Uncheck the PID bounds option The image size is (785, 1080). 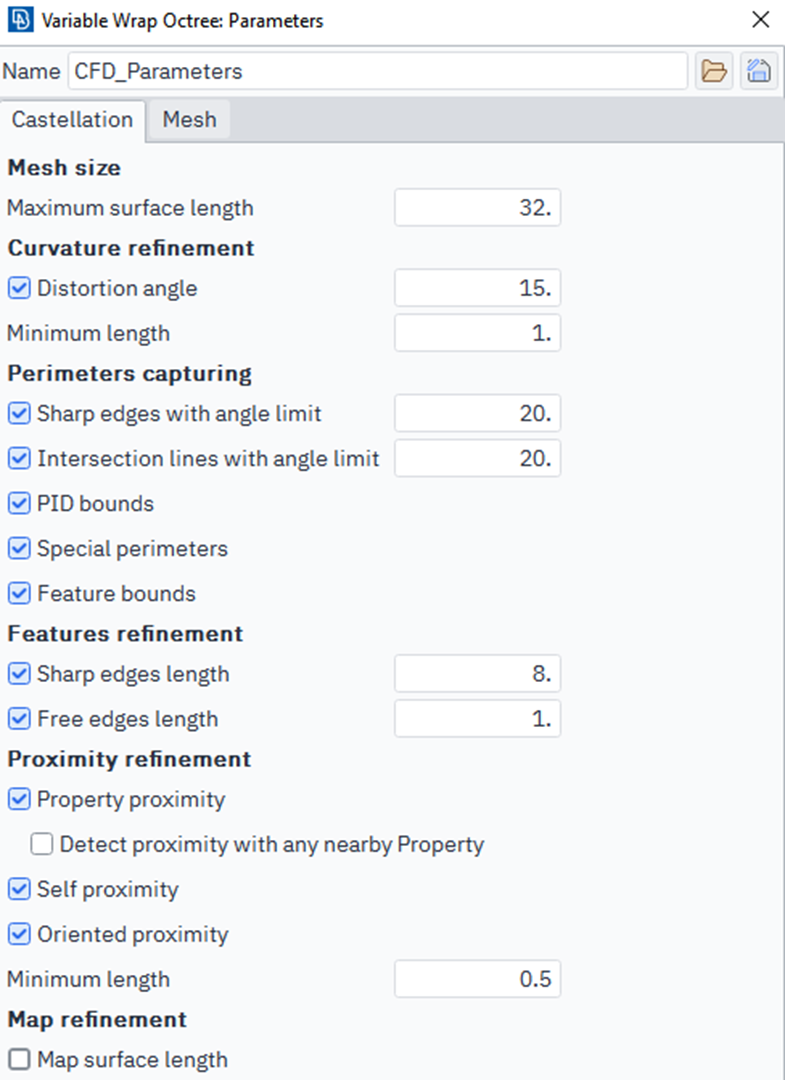pos(19,504)
